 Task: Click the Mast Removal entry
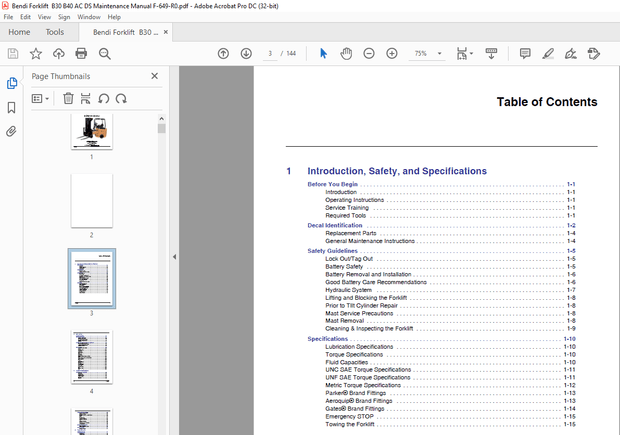(344, 321)
